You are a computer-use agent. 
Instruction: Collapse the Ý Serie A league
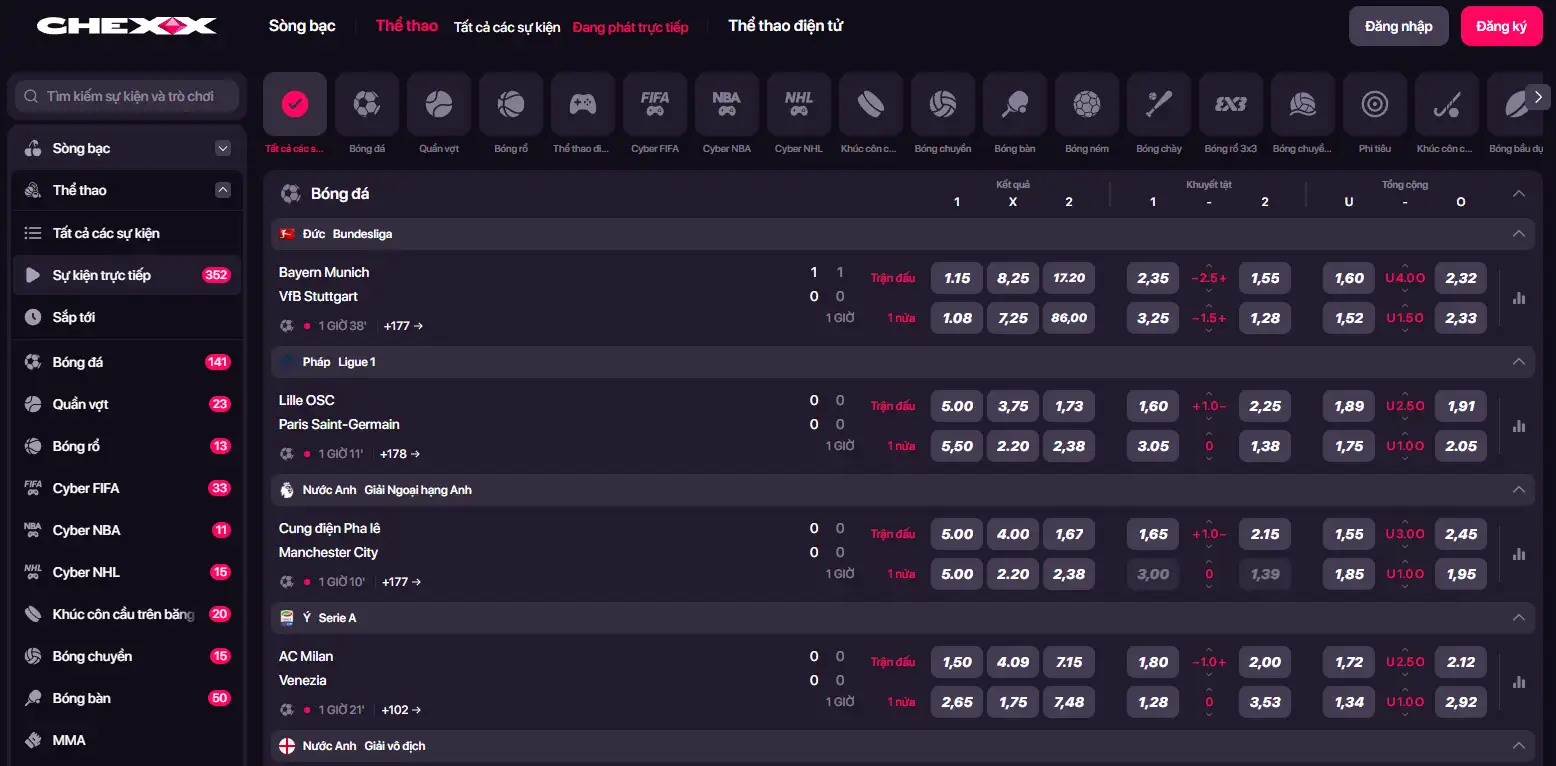coord(1519,618)
